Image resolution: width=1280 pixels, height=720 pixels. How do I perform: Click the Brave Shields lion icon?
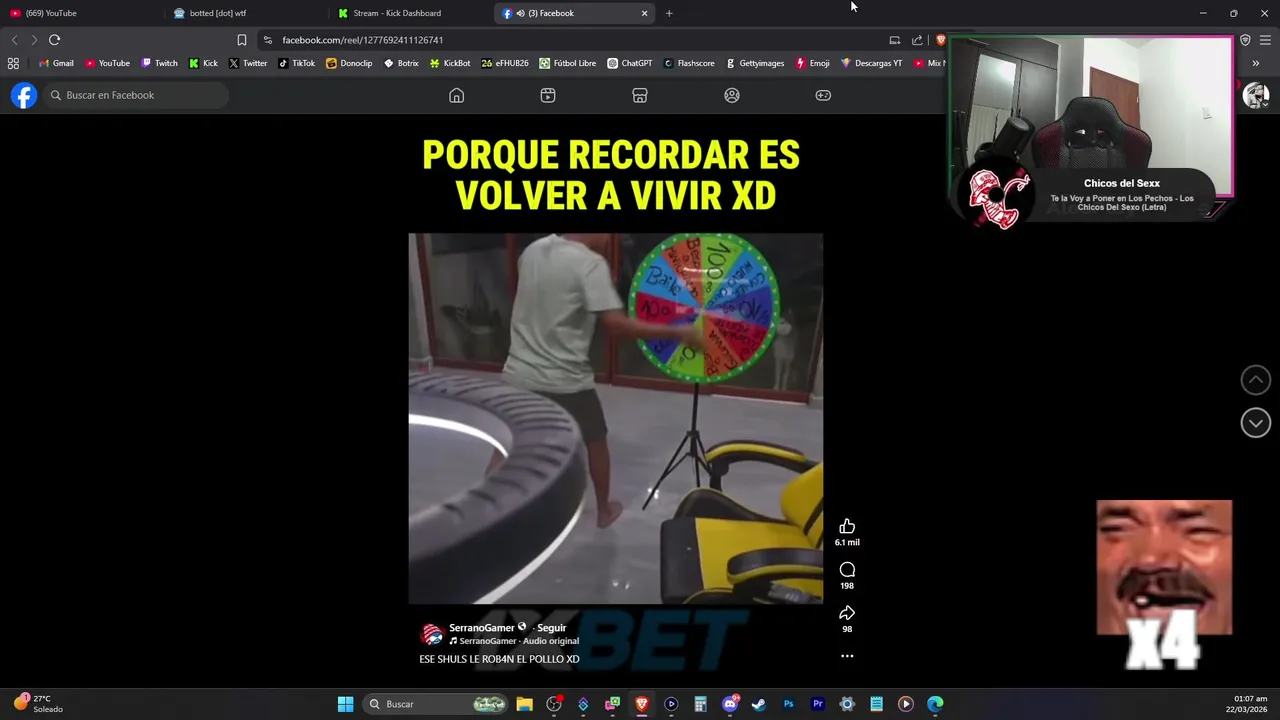click(x=940, y=40)
